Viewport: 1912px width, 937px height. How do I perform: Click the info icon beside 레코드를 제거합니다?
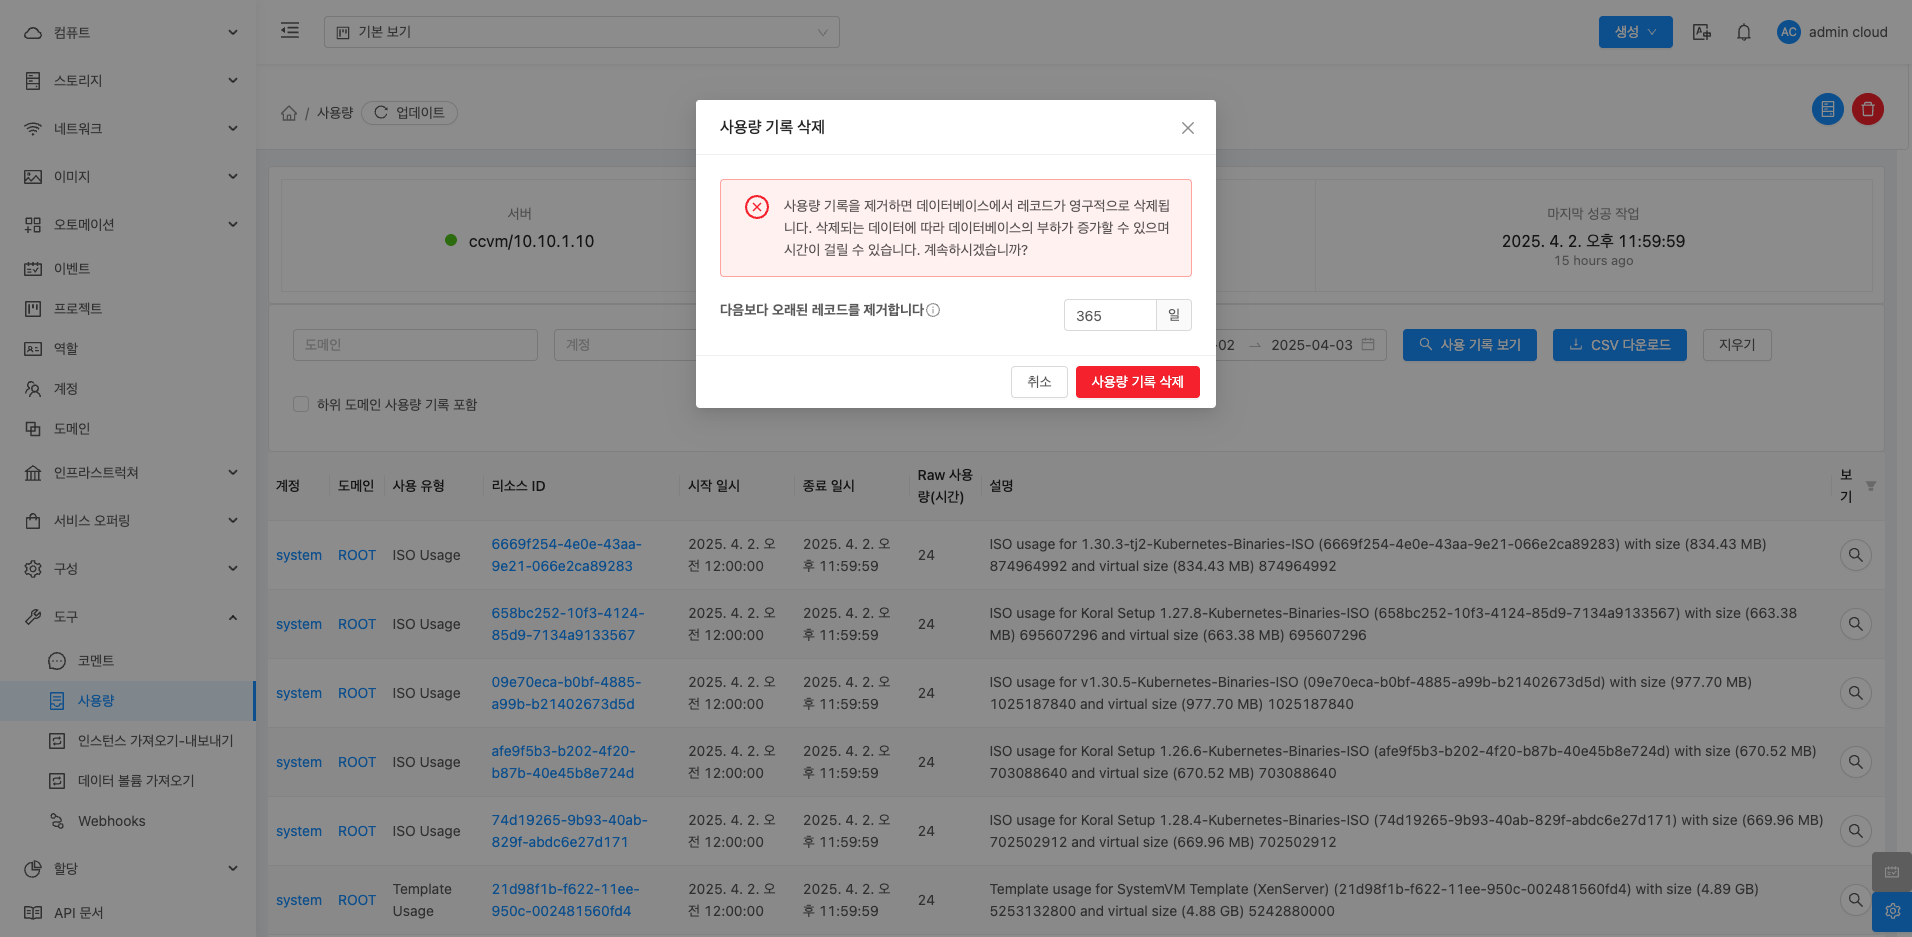coord(933,310)
